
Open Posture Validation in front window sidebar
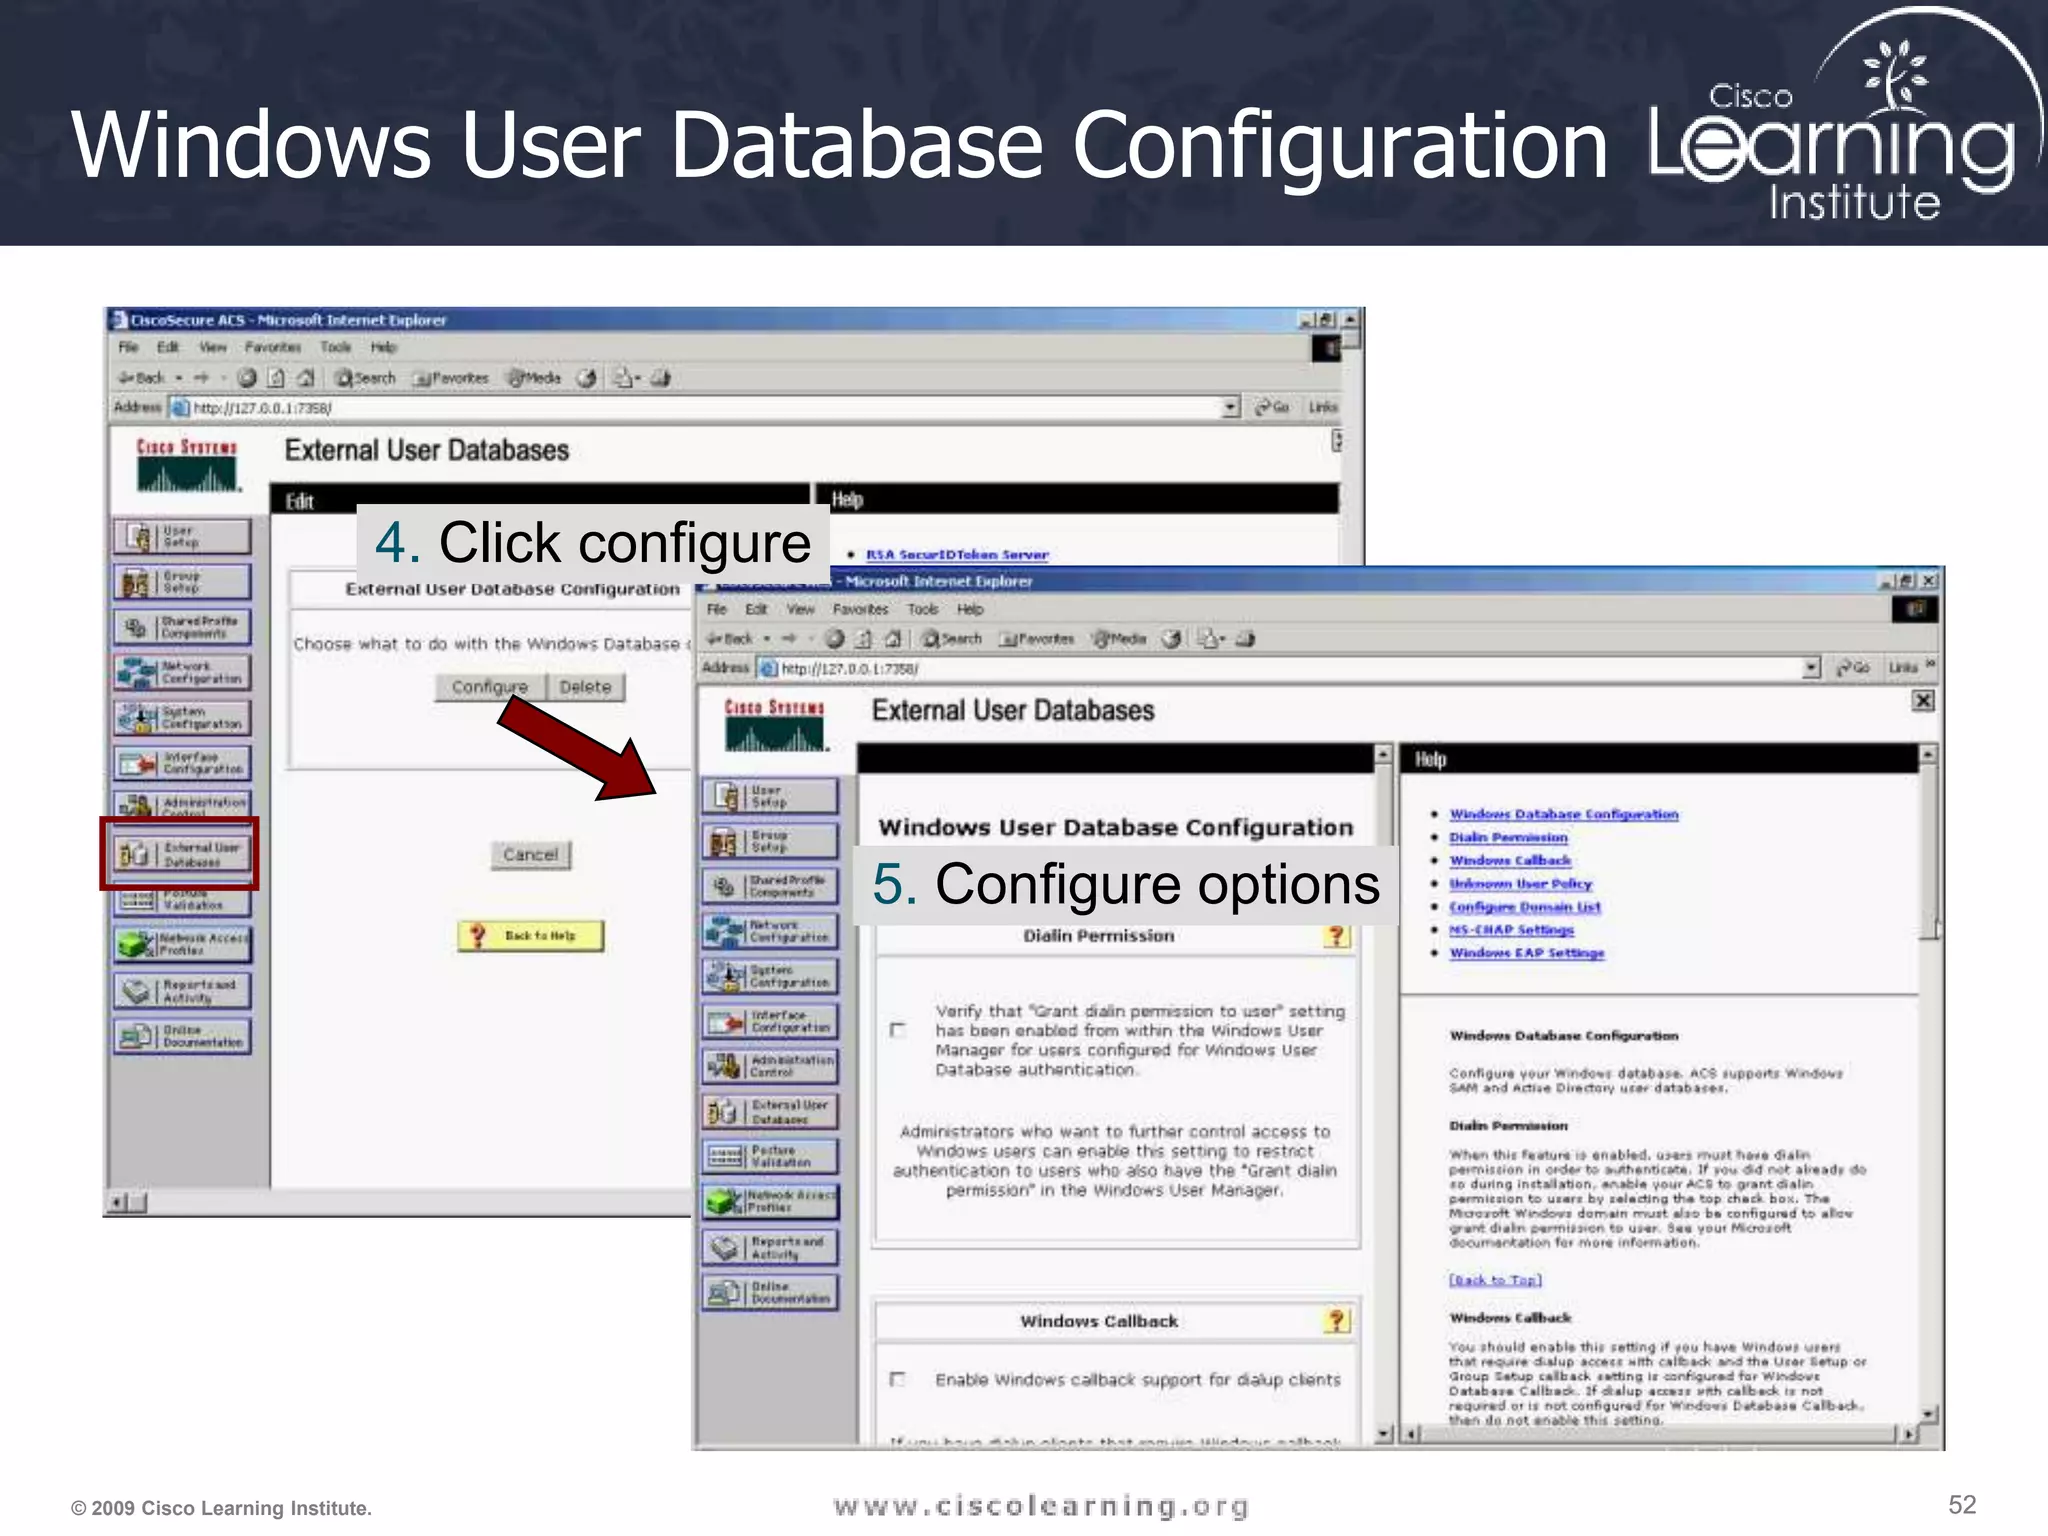770,1156
